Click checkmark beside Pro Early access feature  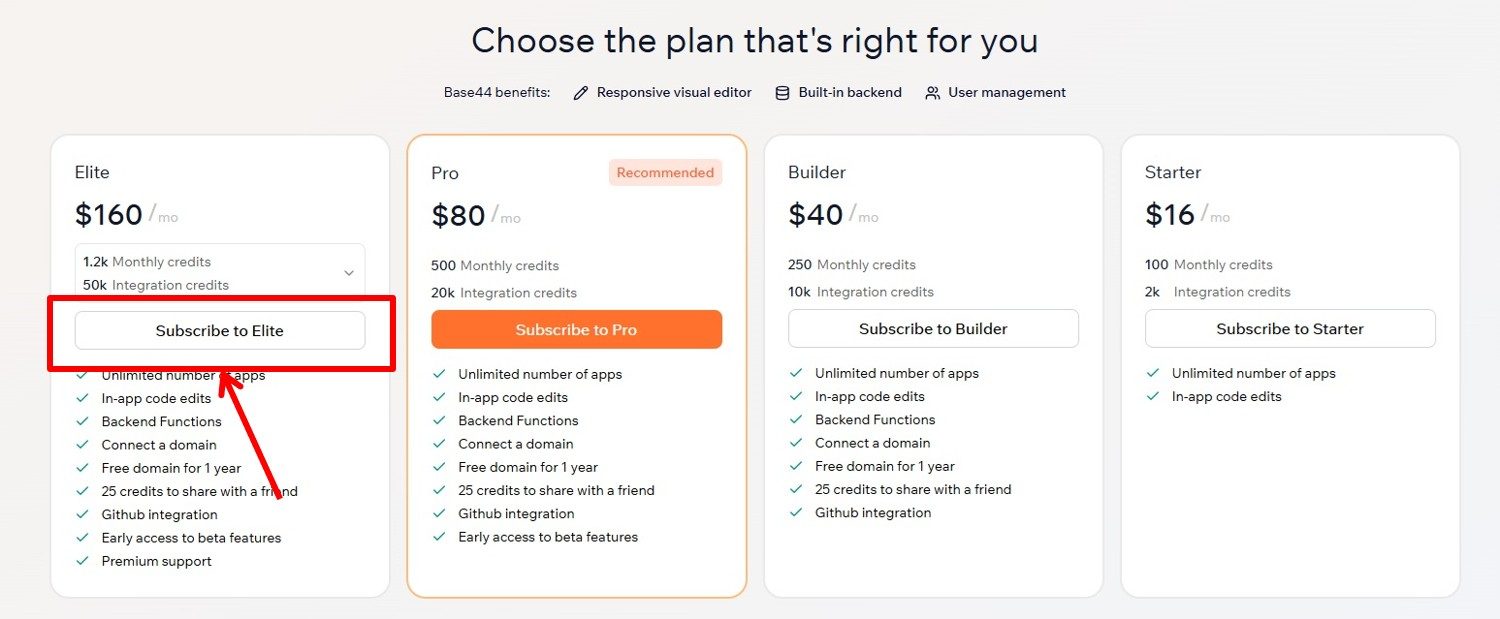pyautogui.click(x=439, y=537)
